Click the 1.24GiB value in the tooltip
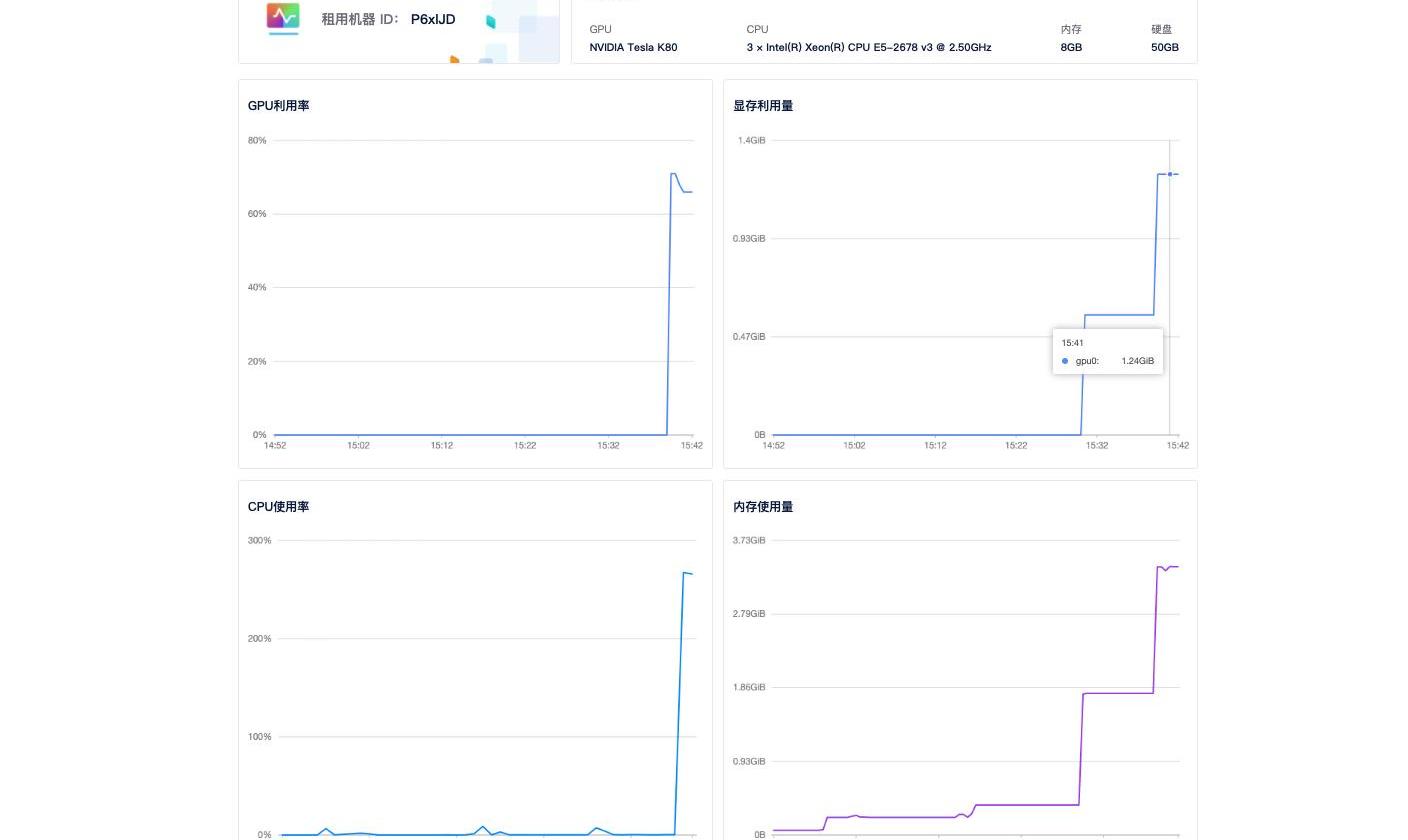 coord(1137,361)
